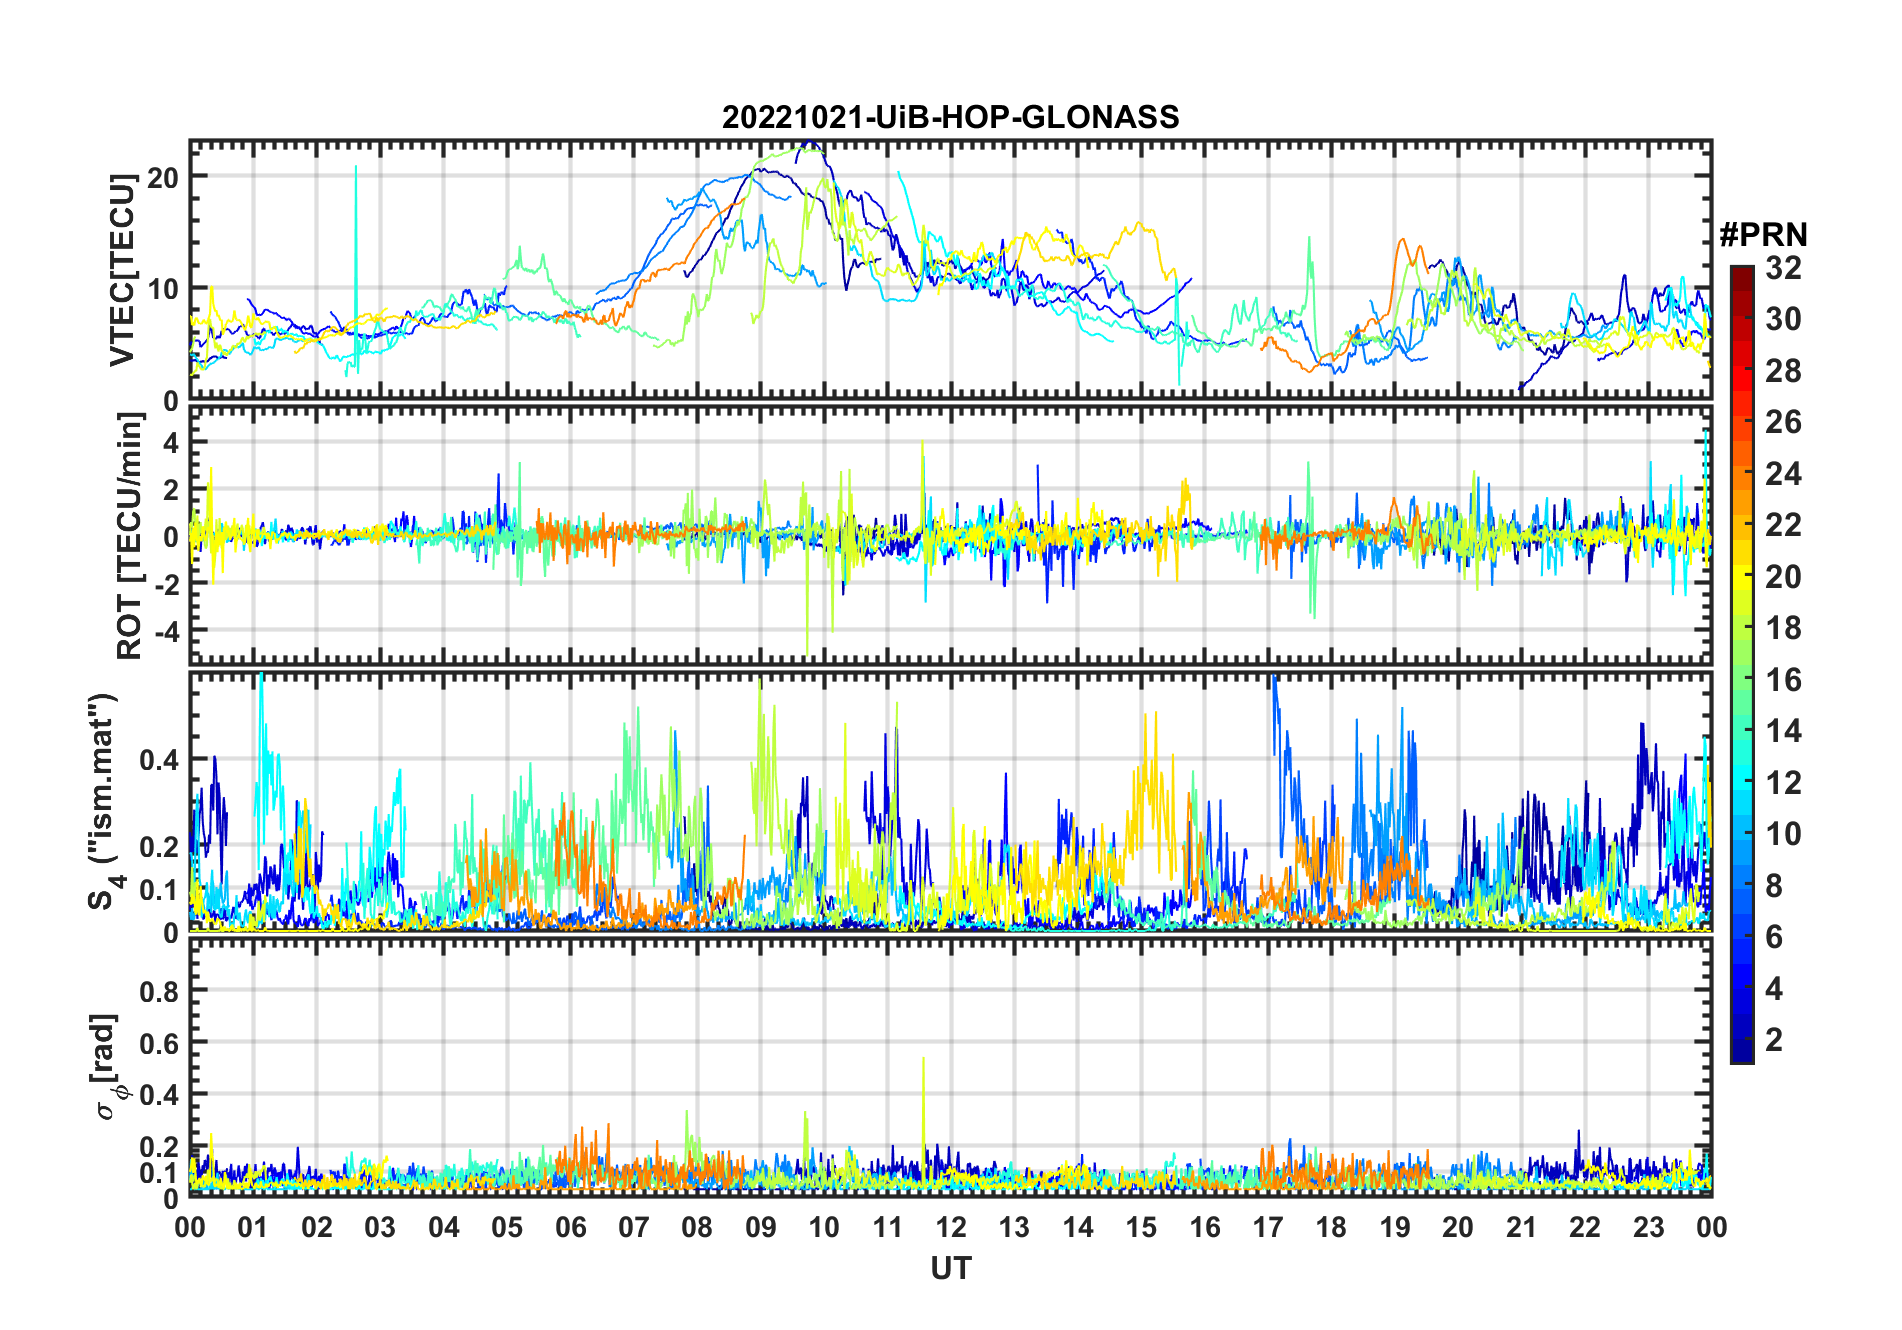Click colorbar tick label "14"
The height and width of the screenshot is (1330, 1902).
(x=1783, y=731)
